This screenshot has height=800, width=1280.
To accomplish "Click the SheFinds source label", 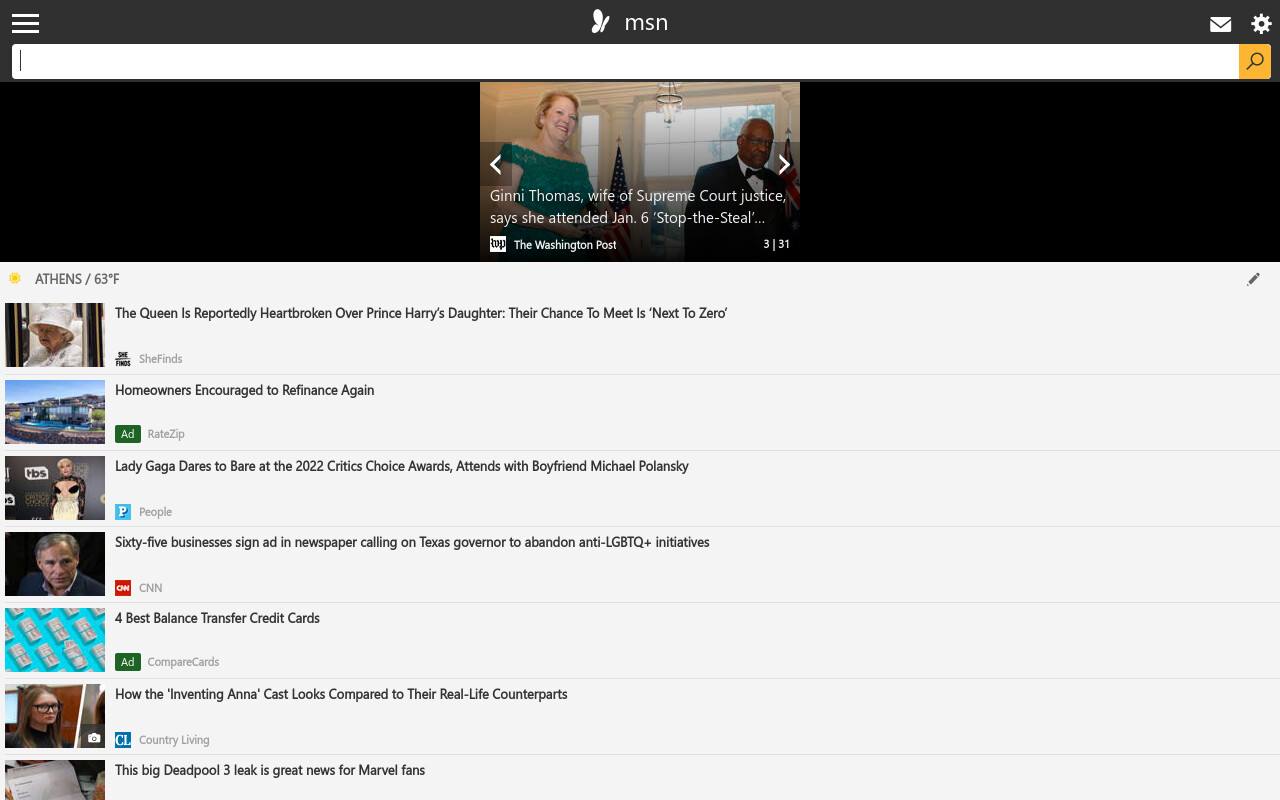I will tap(160, 359).
